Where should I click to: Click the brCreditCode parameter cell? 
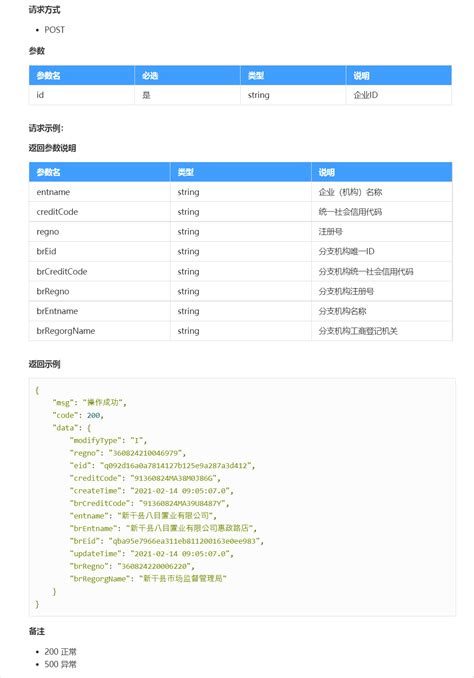(99, 272)
